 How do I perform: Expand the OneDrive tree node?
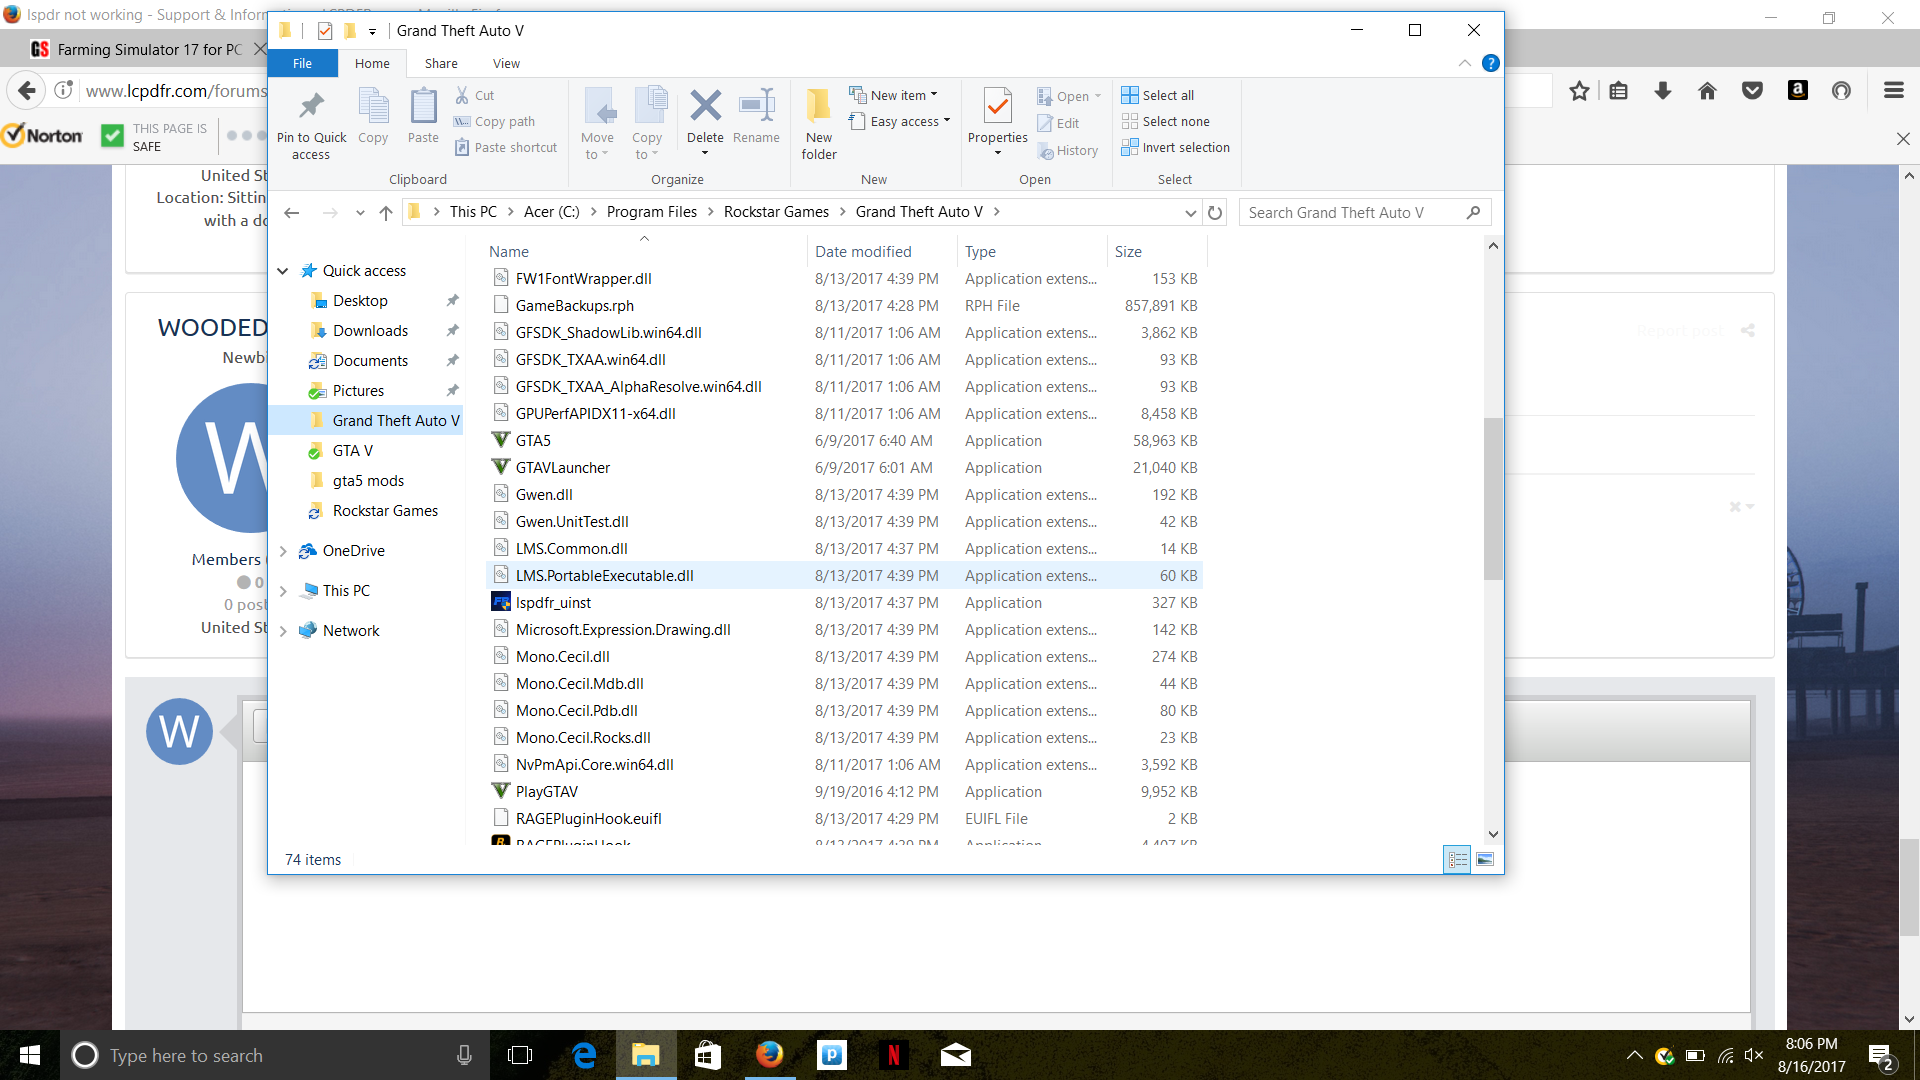284,551
